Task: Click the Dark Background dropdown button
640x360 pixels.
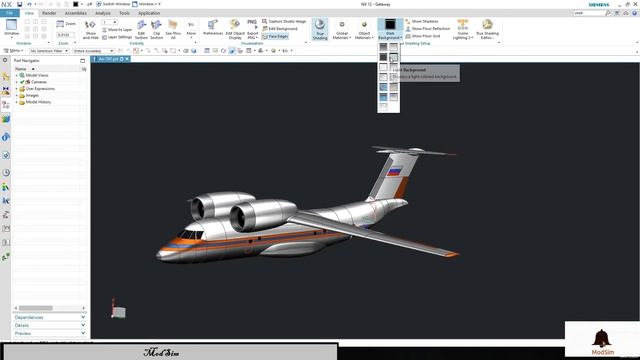Action: pos(390,29)
